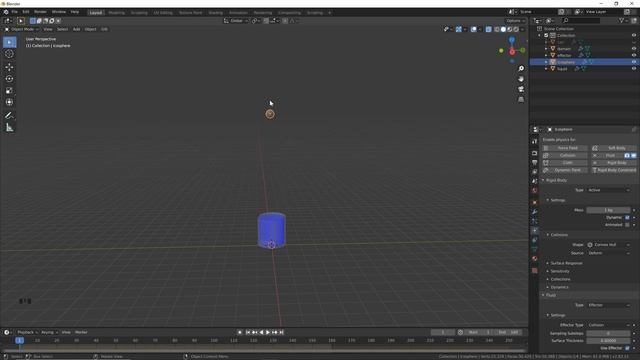Select the Rotate tool
The height and width of the screenshot is (360, 640).
point(9,79)
